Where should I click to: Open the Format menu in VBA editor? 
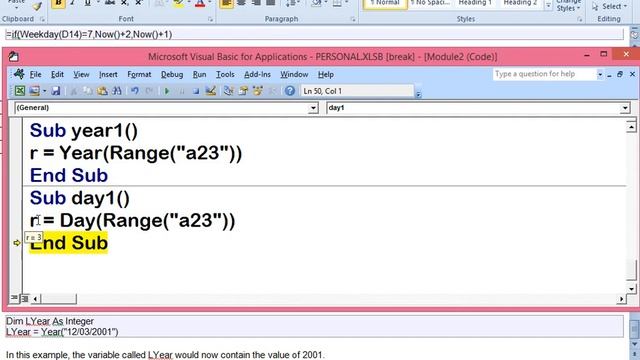(x=139, y=74)
